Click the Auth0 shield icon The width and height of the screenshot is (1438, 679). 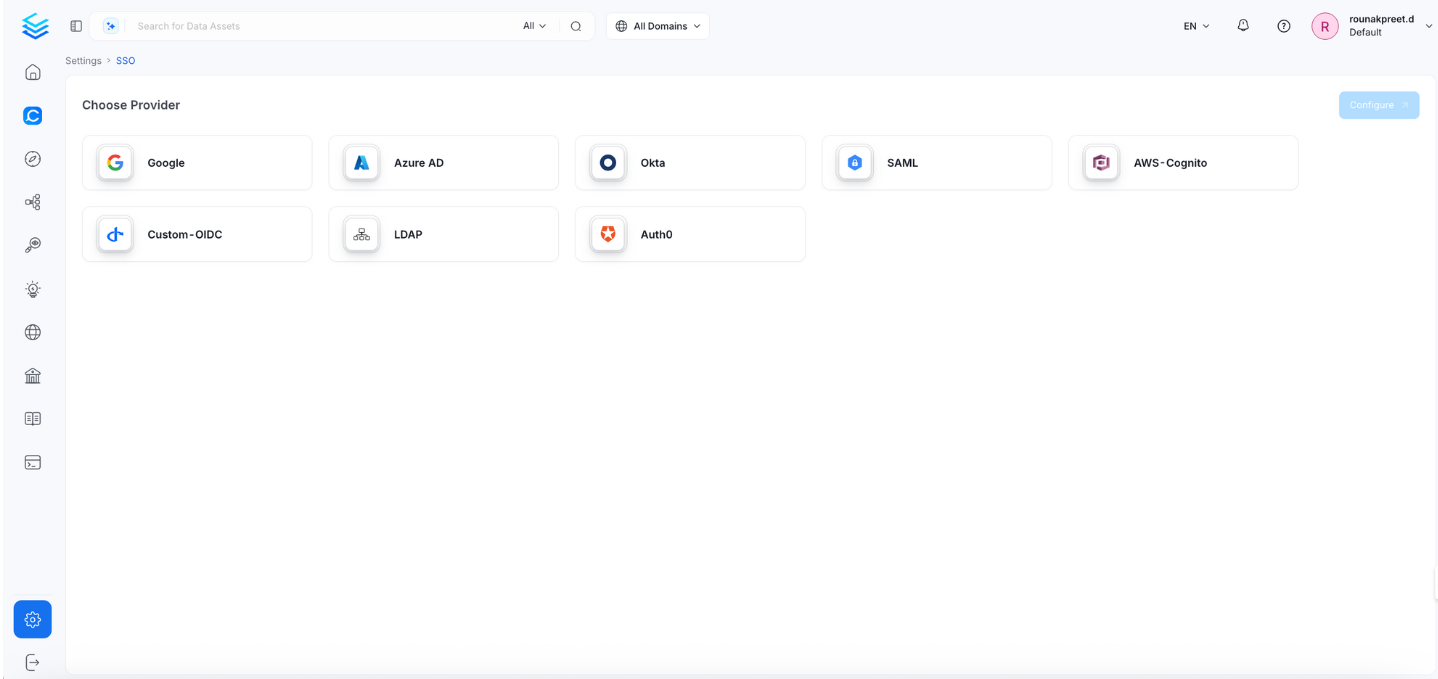pos(608,235)
